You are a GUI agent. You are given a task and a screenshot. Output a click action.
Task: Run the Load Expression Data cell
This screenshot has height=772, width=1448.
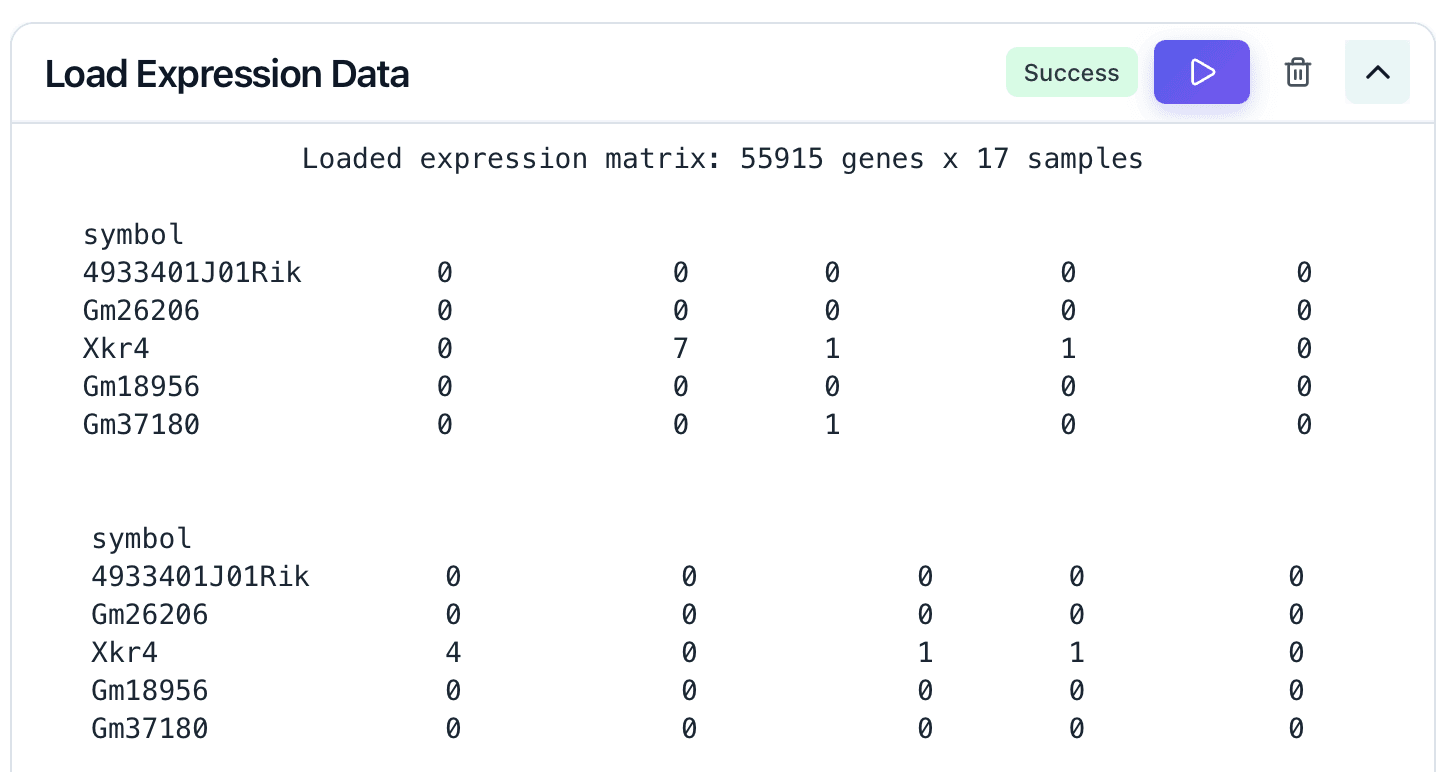(x=1201, y=72)
